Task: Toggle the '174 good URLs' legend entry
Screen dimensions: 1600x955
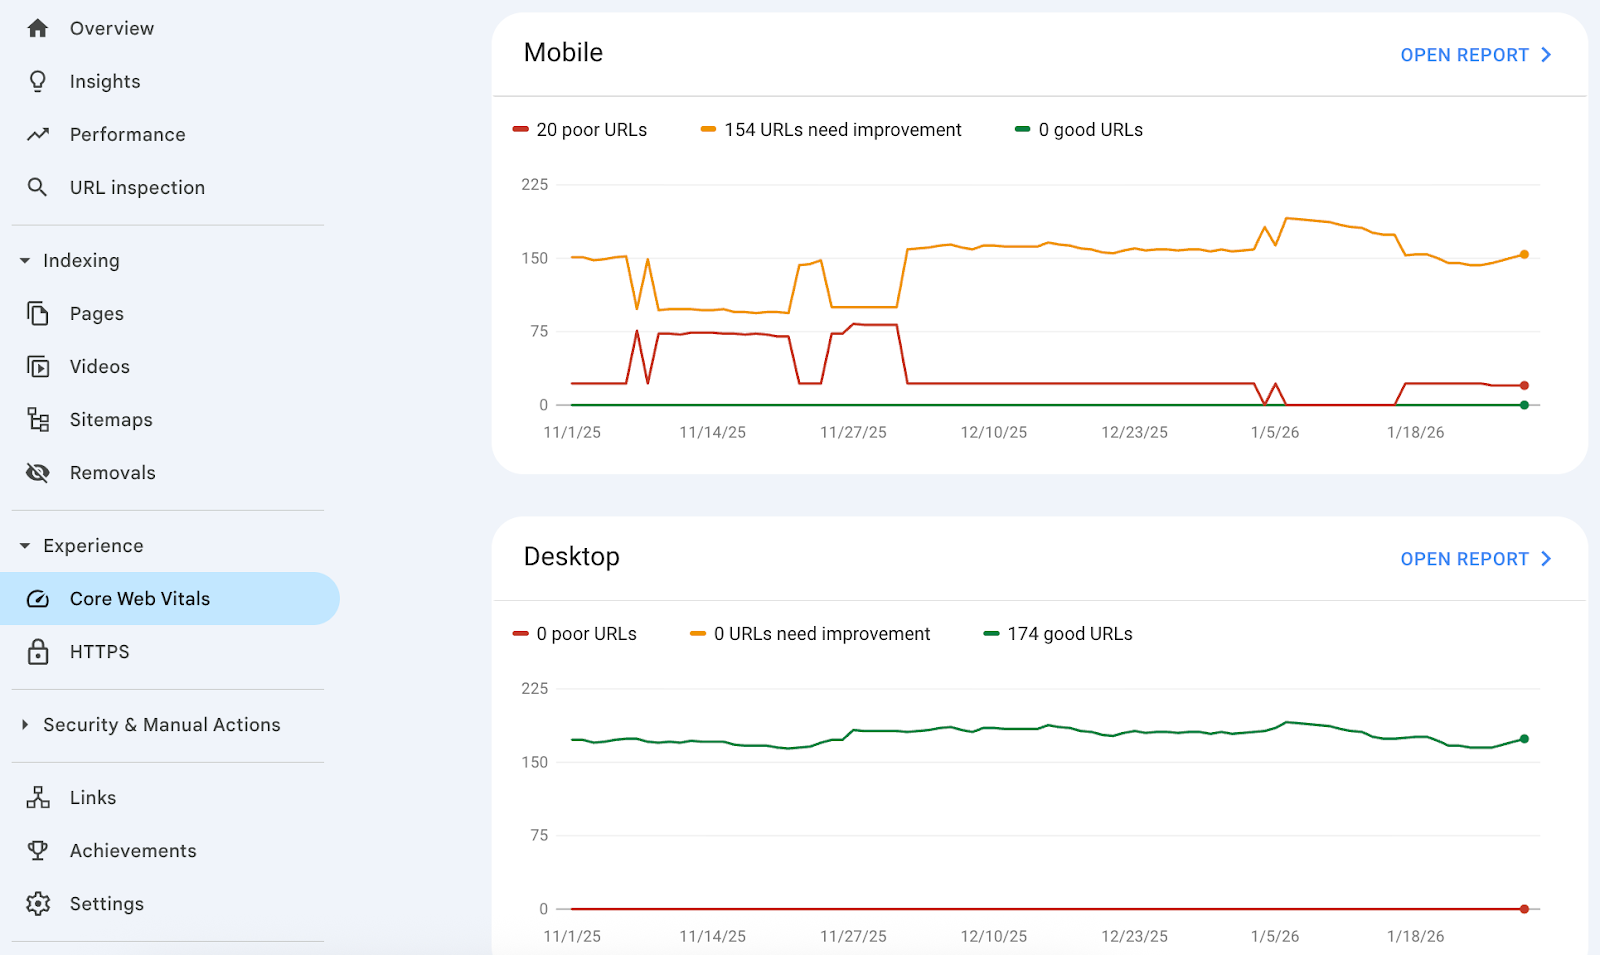Action: [1057, 633]
